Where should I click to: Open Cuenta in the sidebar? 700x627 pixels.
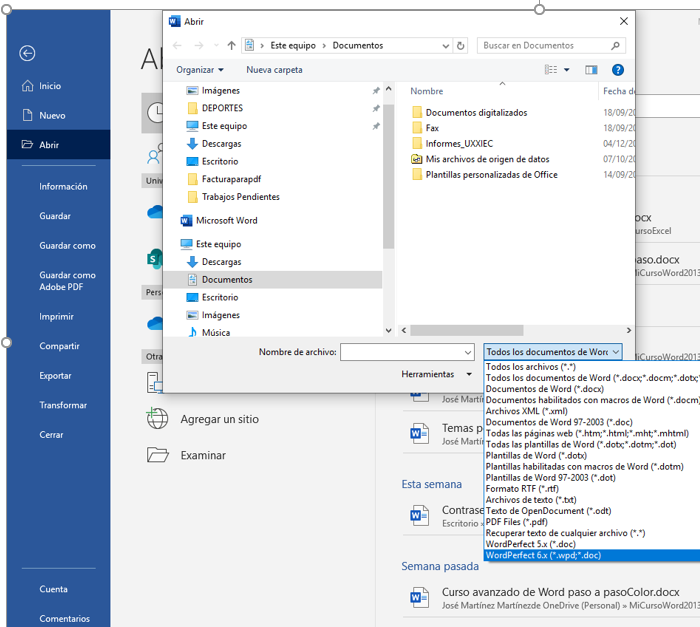[53, 589]
